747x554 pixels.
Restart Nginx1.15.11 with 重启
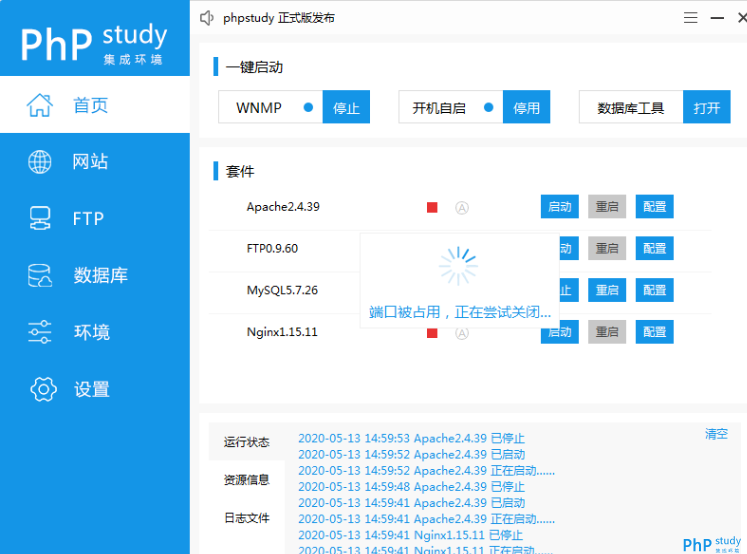[606, 332]
